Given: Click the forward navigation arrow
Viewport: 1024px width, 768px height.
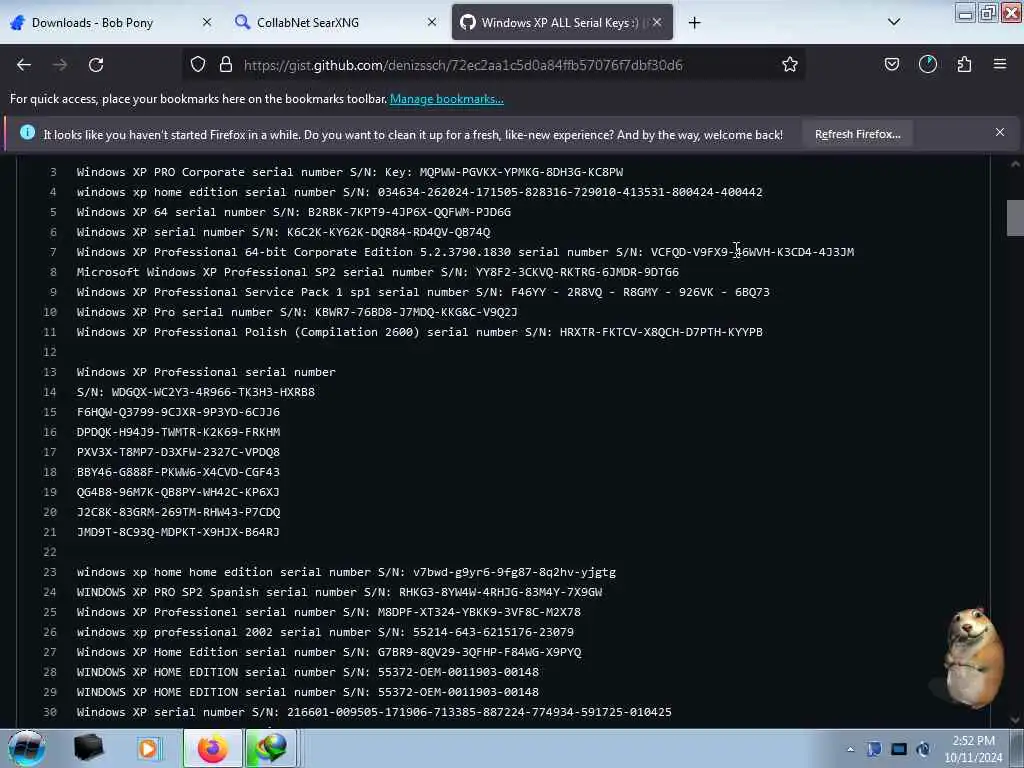Looking at the screenshot, I should 60,65.
